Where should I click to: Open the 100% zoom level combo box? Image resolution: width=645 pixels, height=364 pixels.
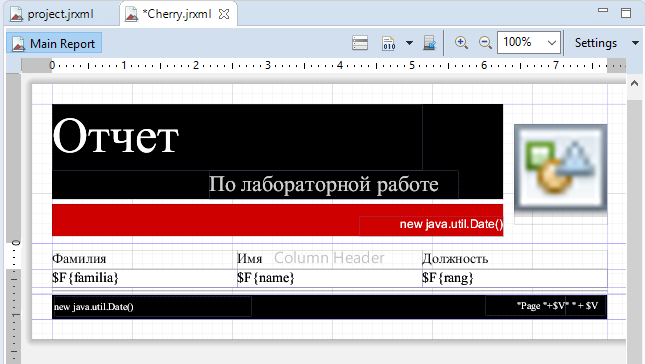(x=529, y=42)
